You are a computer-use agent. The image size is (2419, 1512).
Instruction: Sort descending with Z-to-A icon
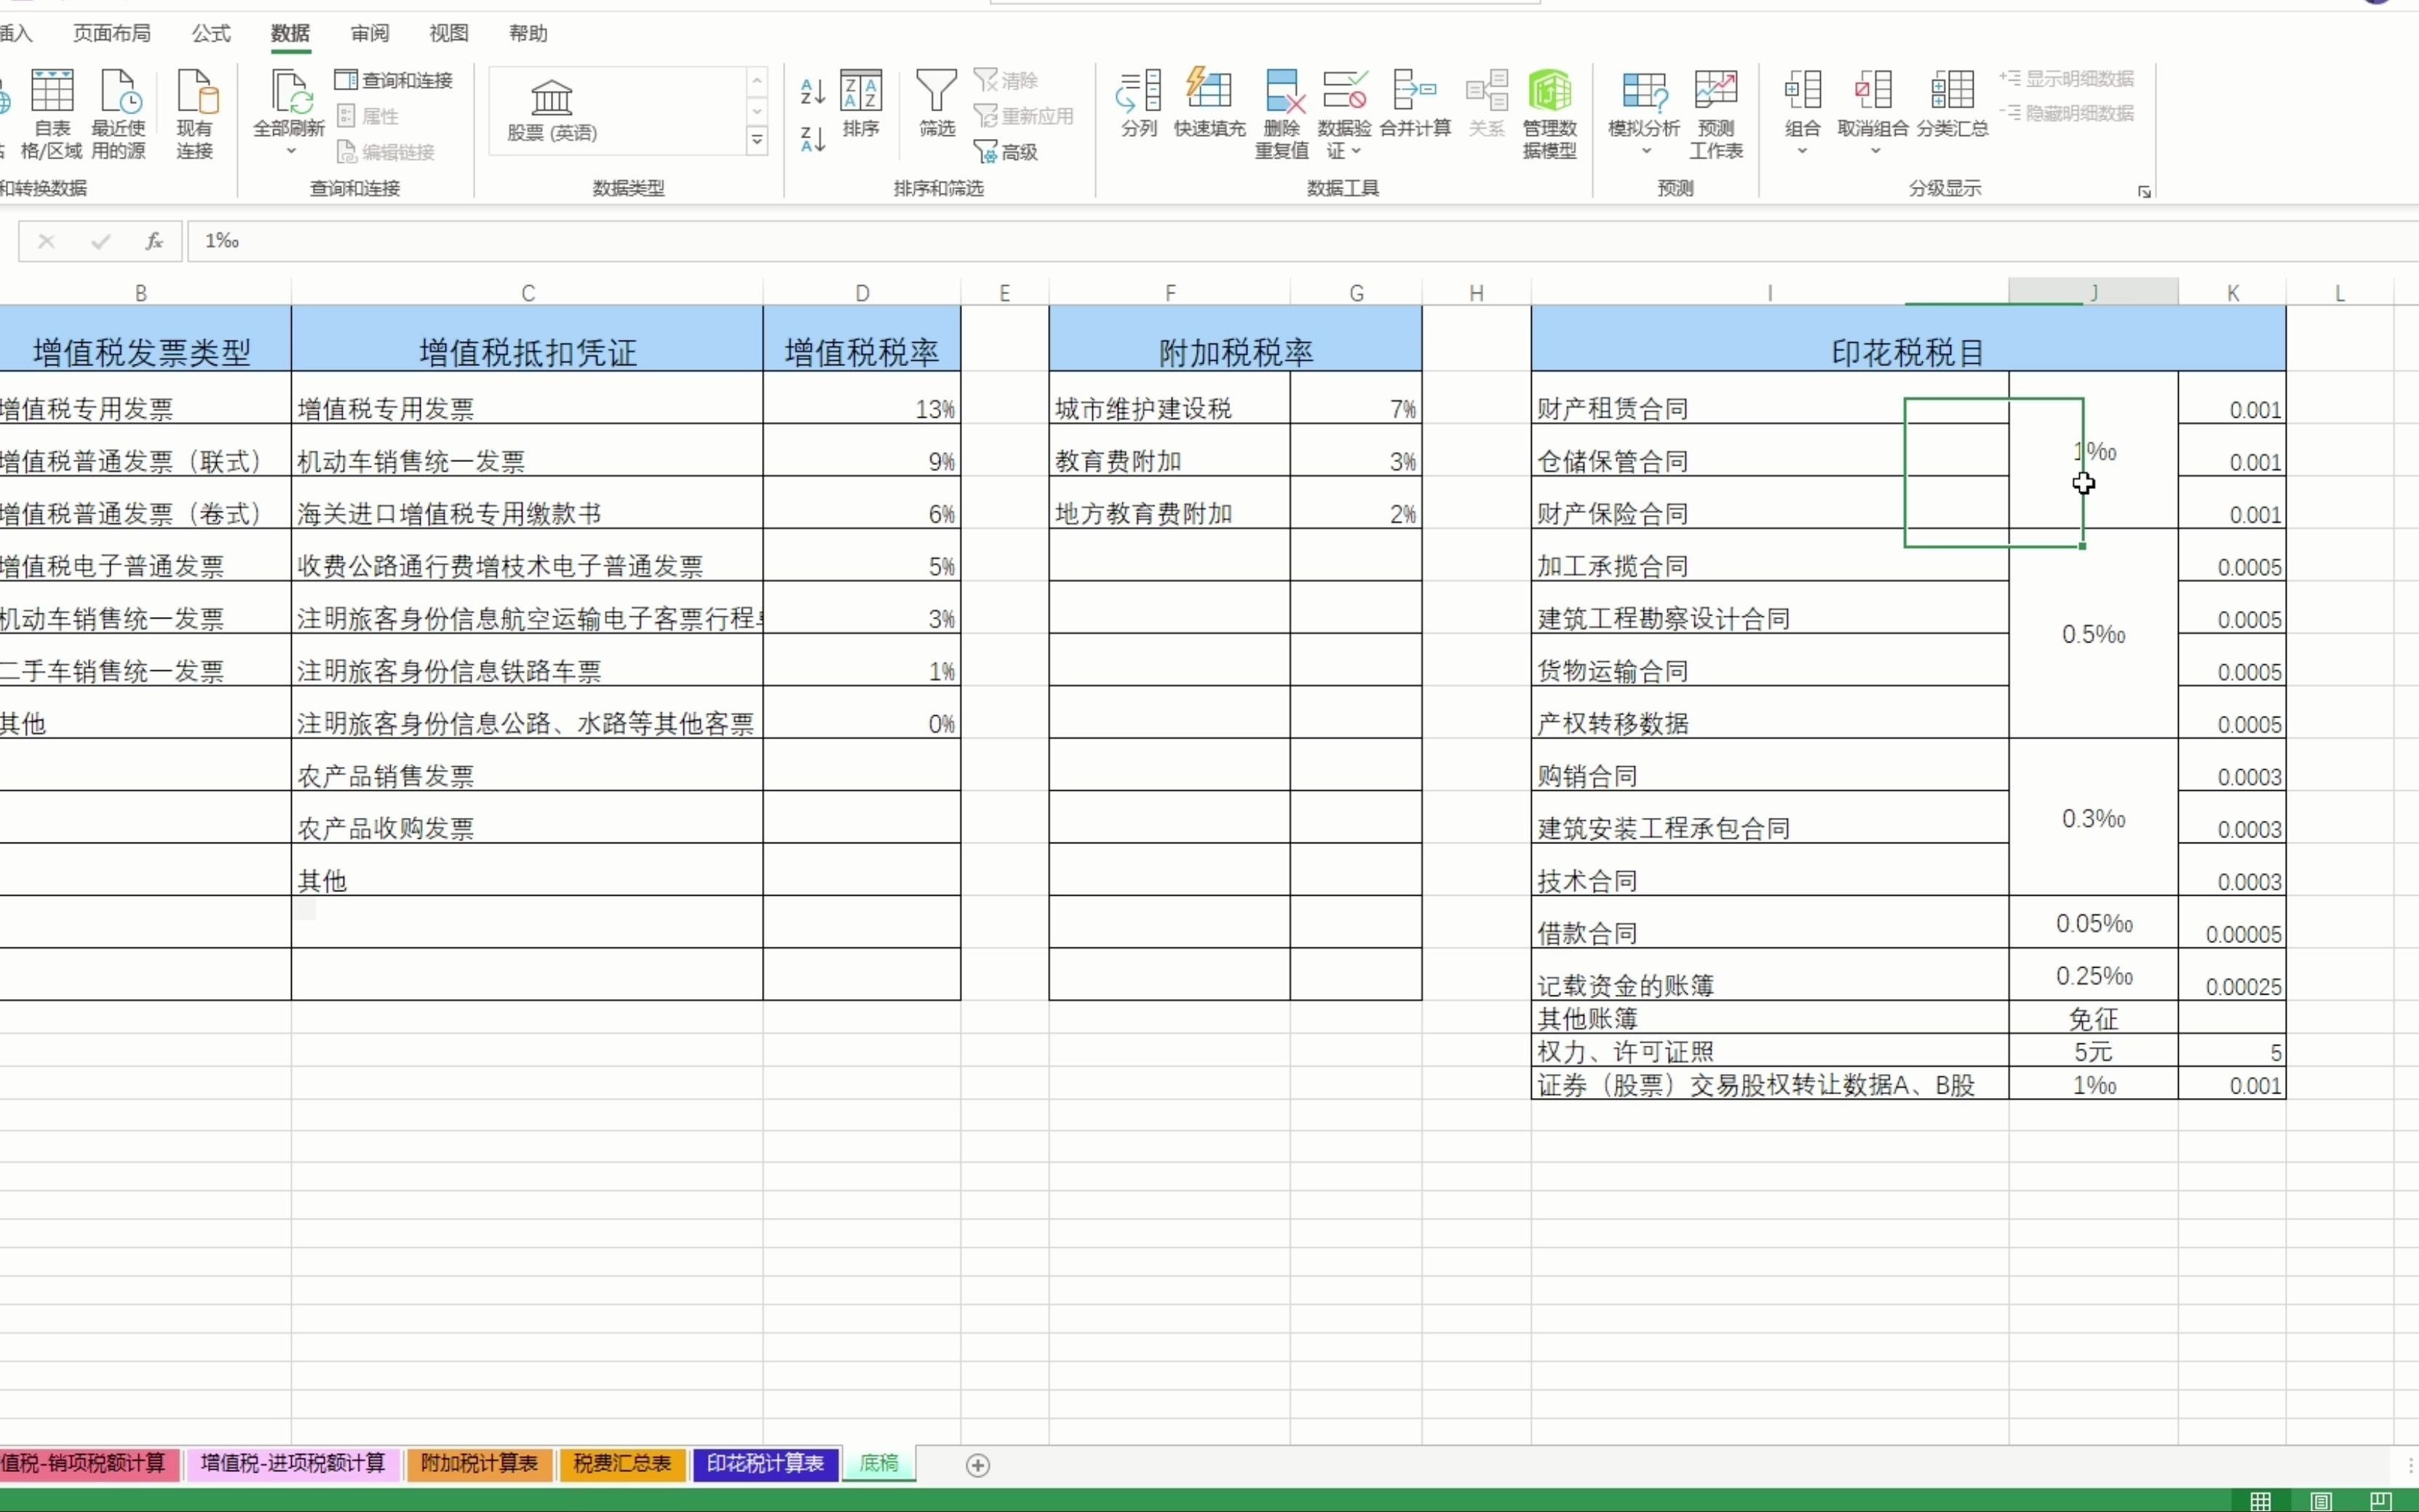(813, 139)
